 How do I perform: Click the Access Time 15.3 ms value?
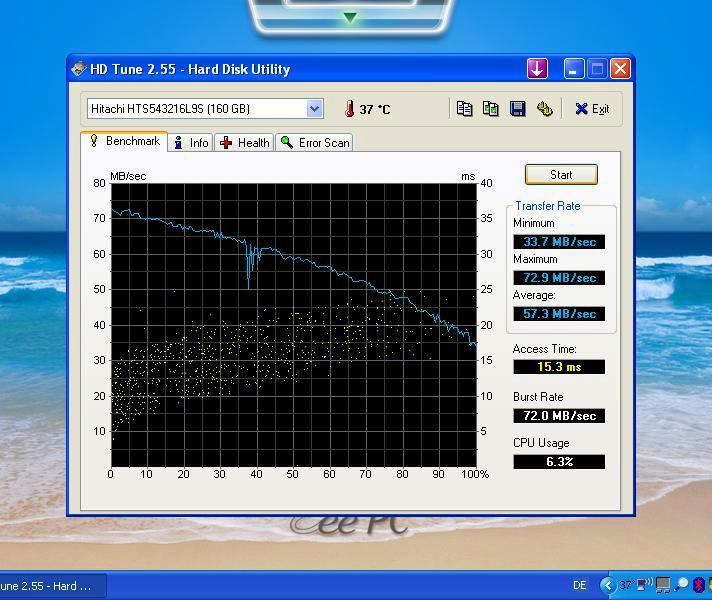(559, 367)
